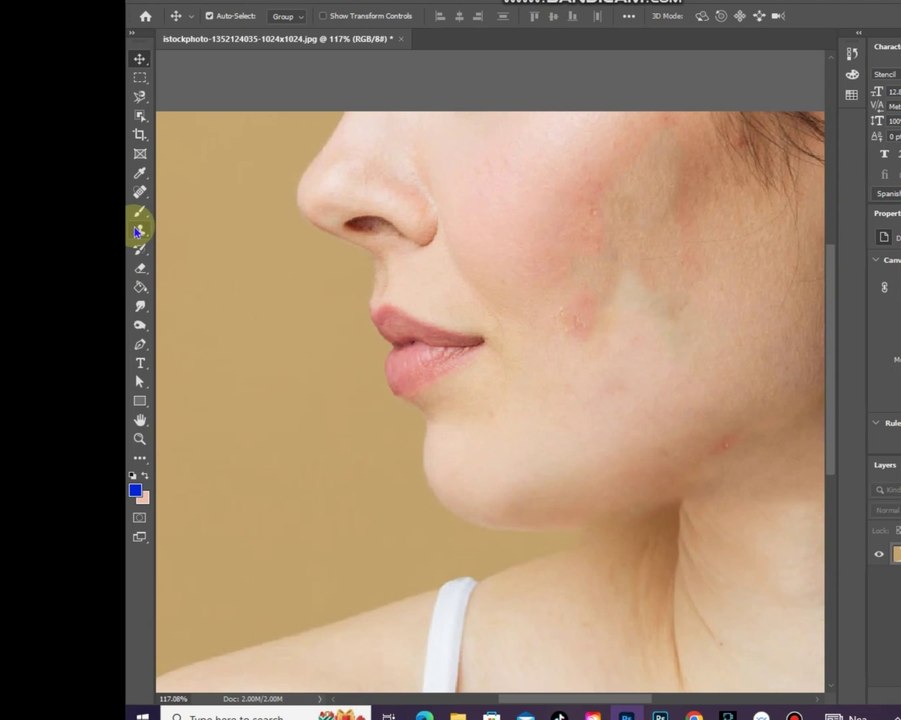
Task: Open the Auto-Select Group dropdown
Action: click(x=286, y=16)
